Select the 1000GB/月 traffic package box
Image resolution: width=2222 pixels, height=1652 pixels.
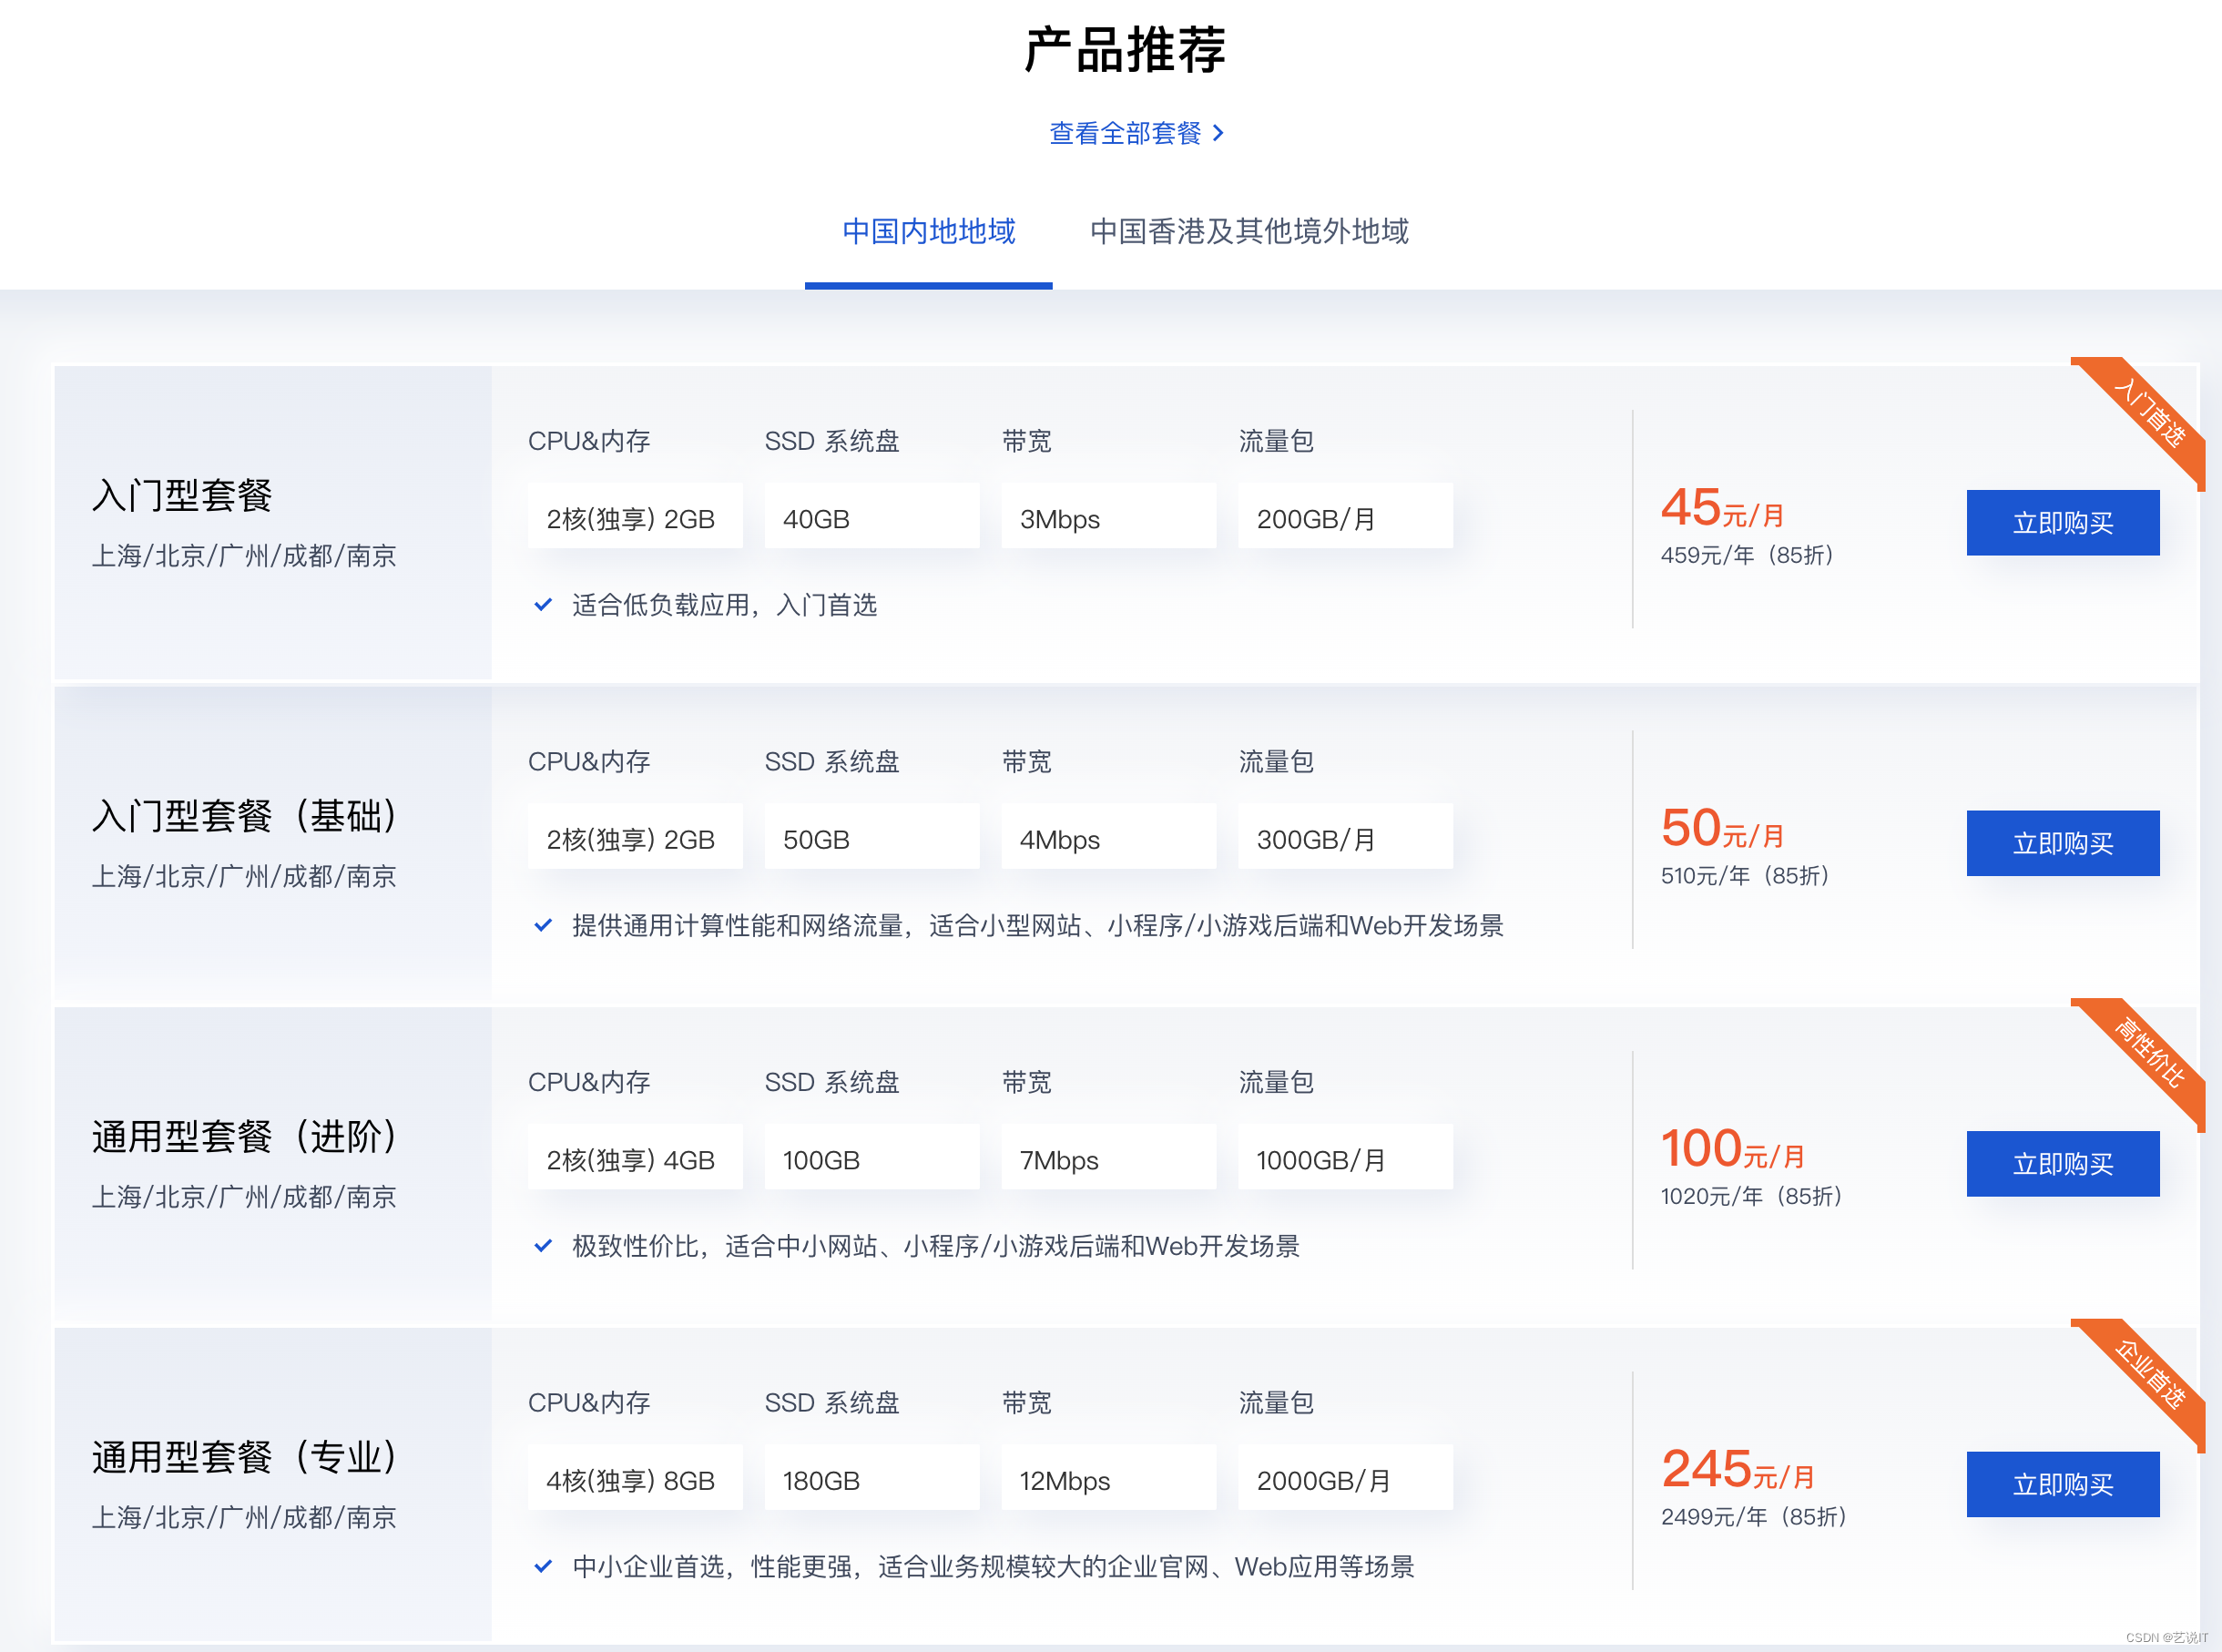[1344, 1160]
